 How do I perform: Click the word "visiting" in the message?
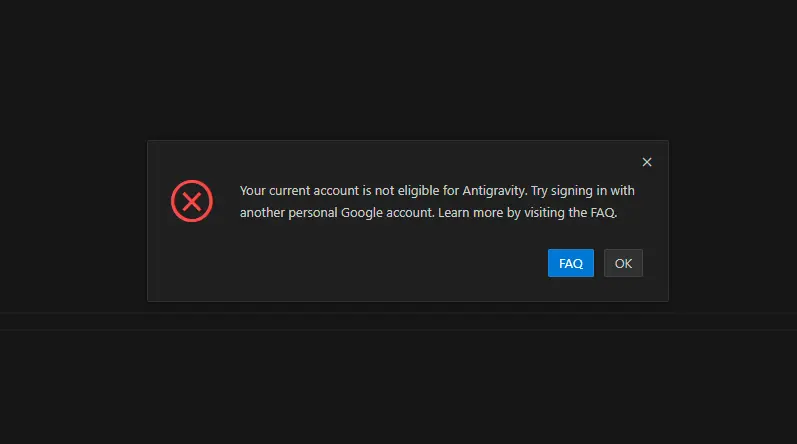[541, 212]
